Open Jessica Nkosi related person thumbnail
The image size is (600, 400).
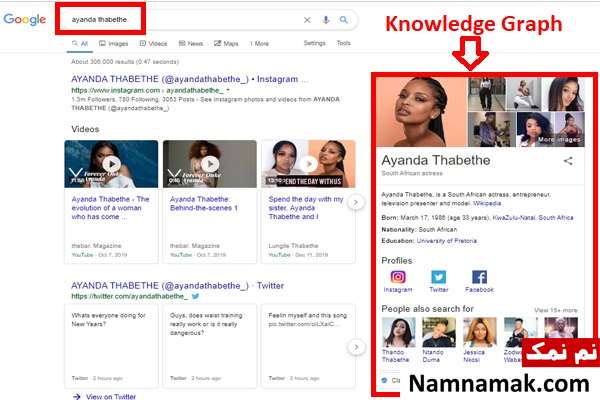479,332
